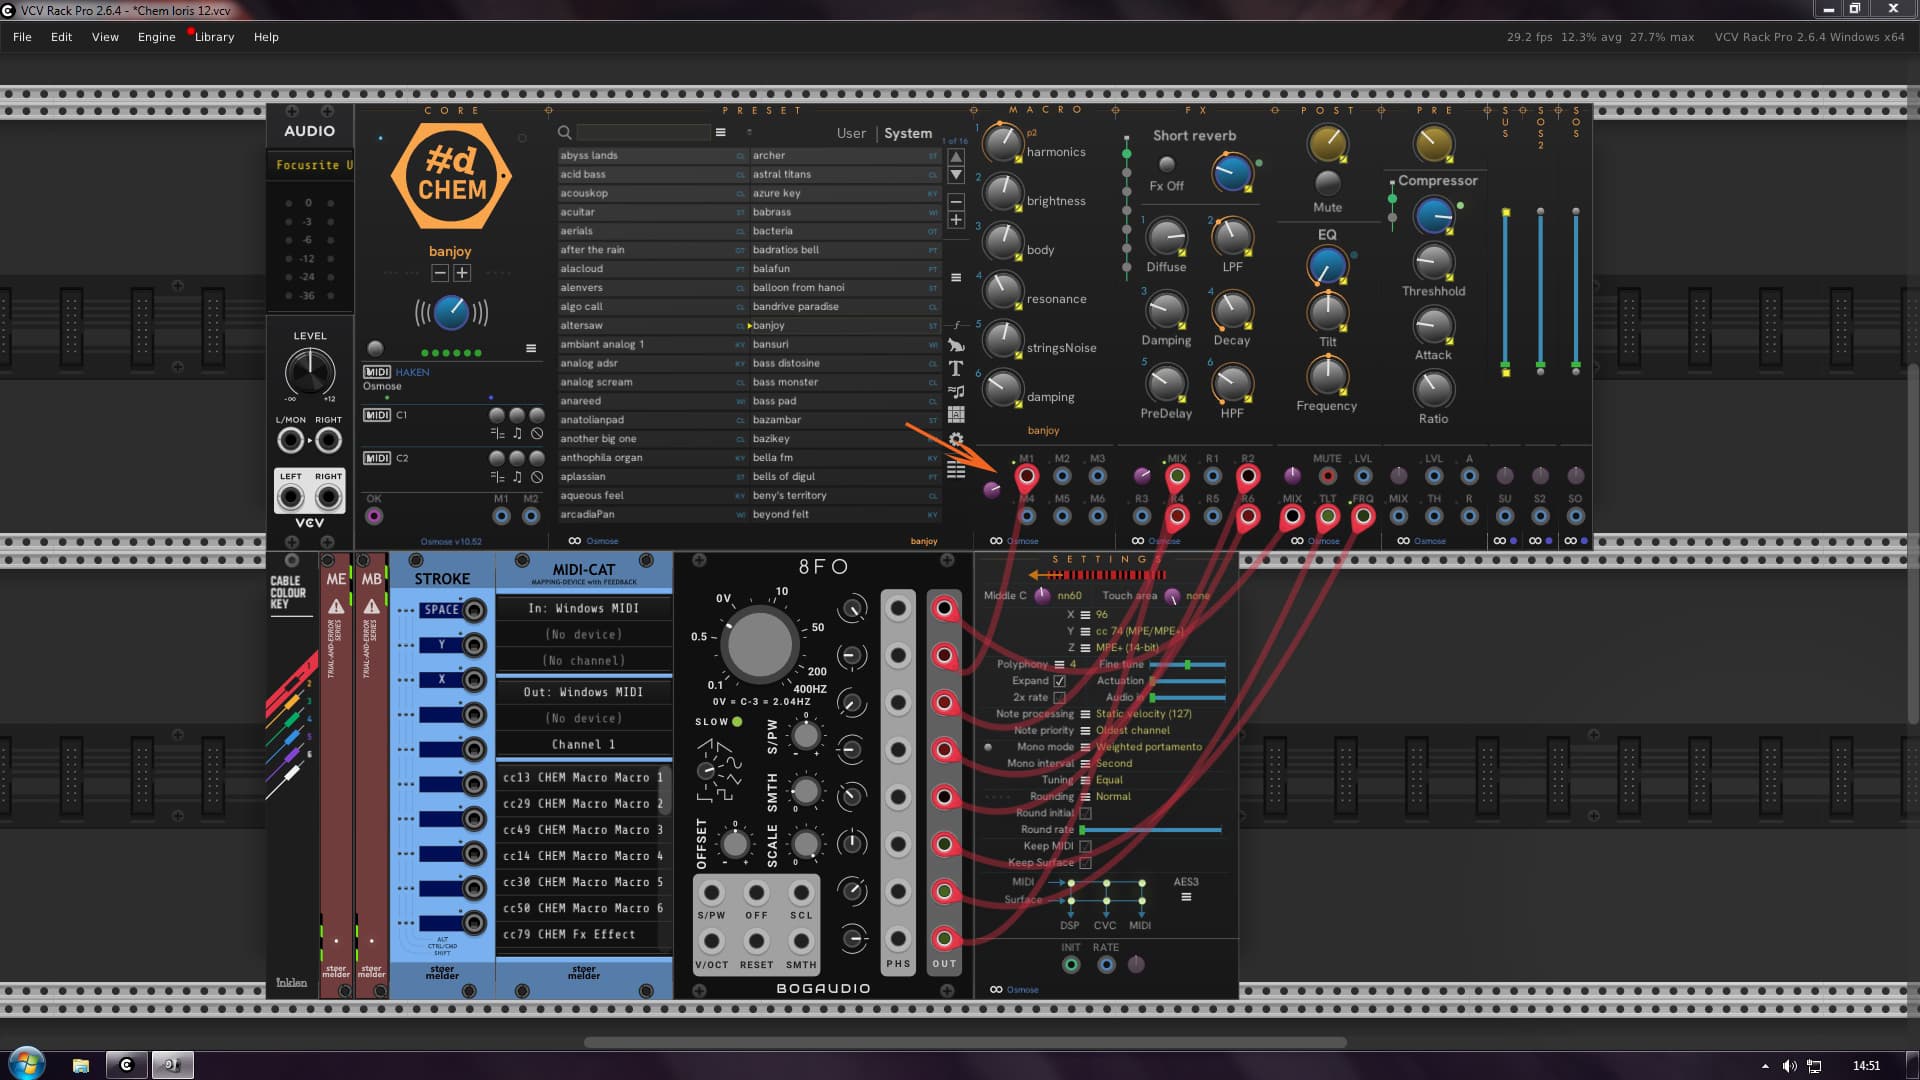Switch to the User preset tab
Screen dimensions: 1920x1080
coord(851,133)
